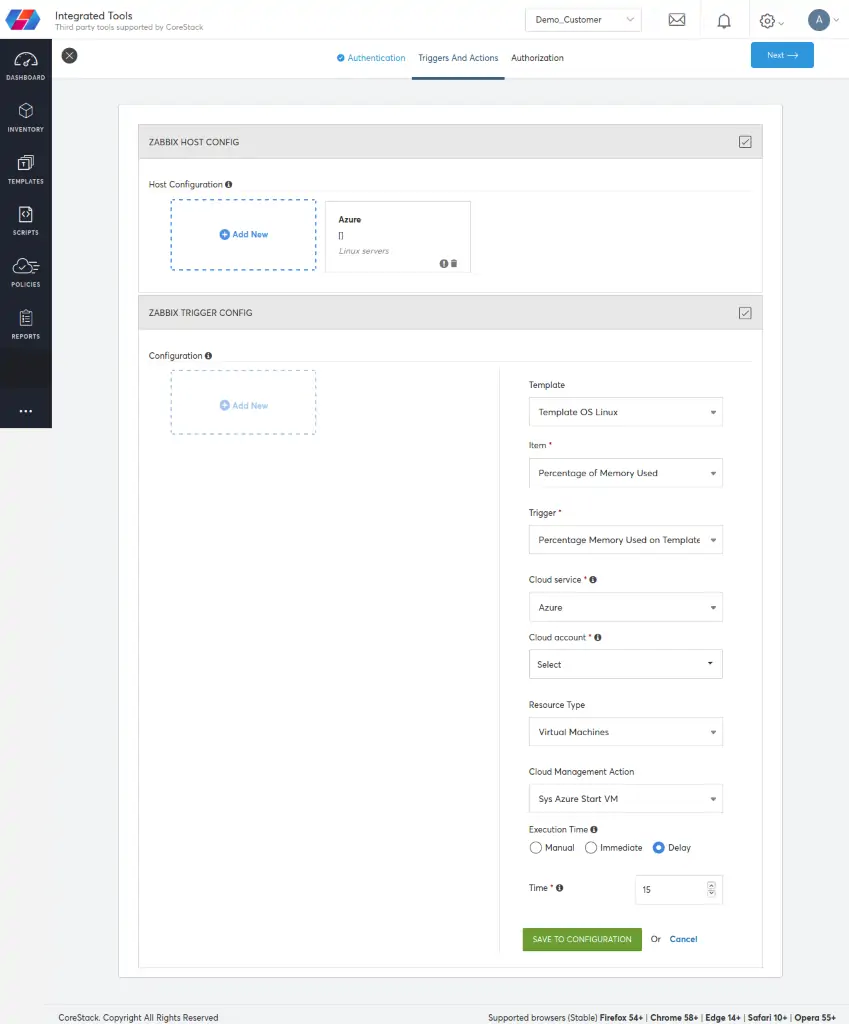Select the Manual execution radio button
849x1024 pixels.
[x=536, y=848]
